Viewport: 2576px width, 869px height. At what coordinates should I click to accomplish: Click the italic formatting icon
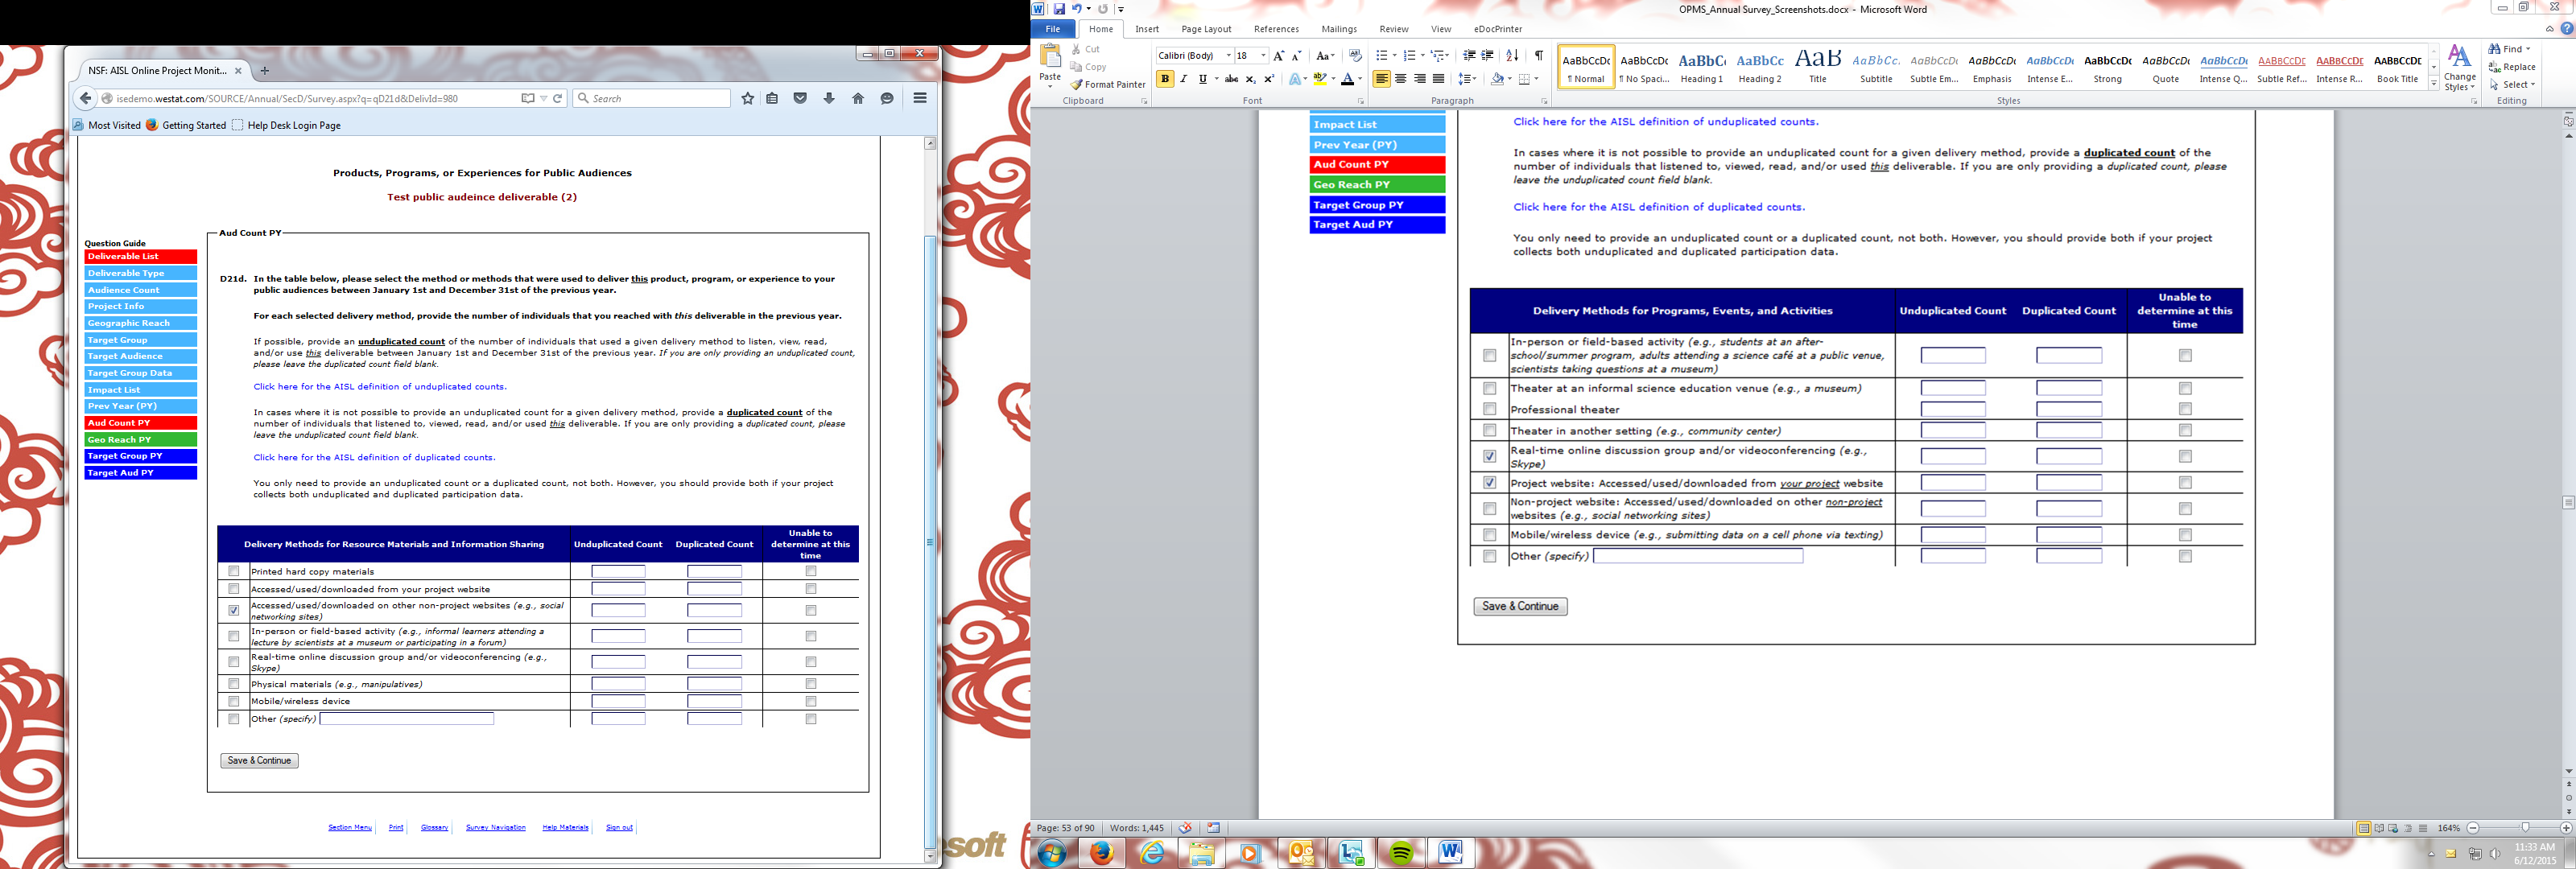coord(1184,79)
